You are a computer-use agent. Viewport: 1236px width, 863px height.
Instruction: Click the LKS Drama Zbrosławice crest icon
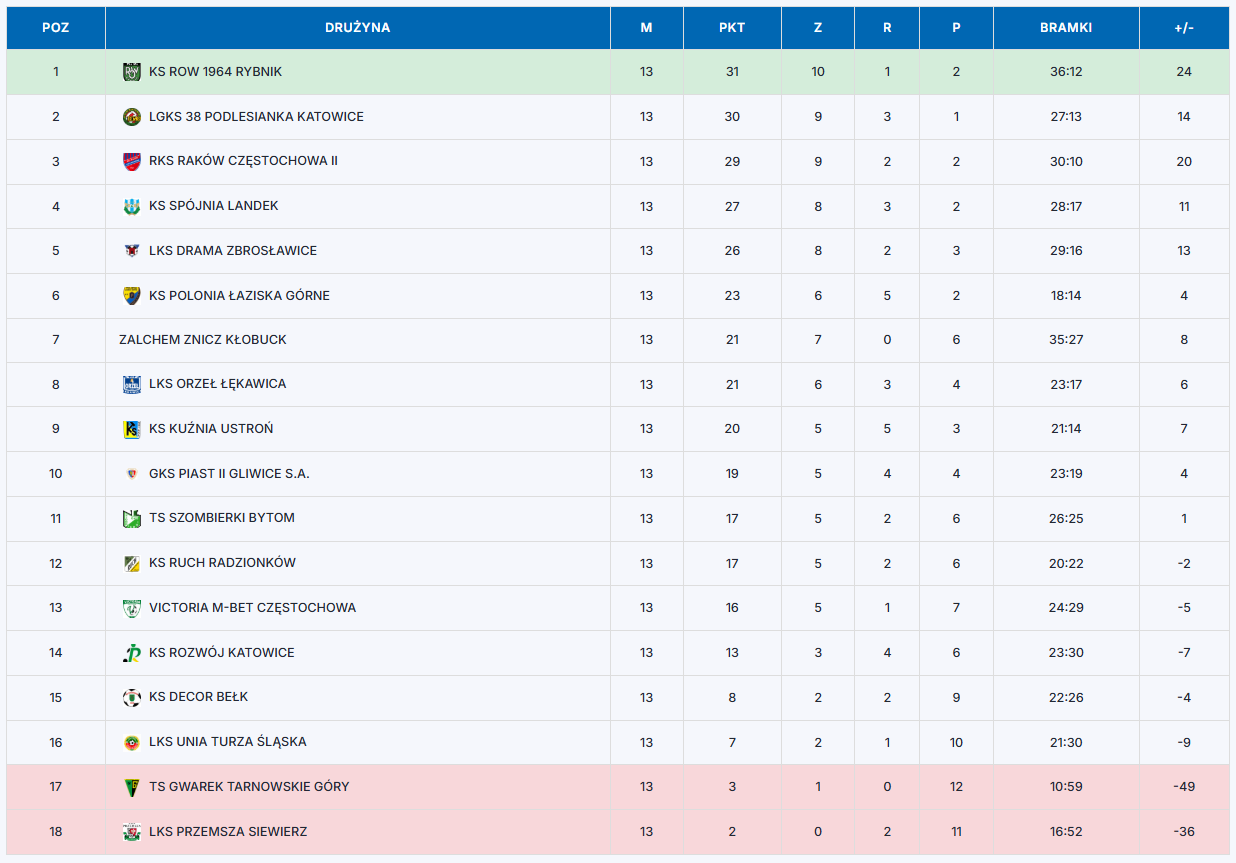tap(131, 251)
